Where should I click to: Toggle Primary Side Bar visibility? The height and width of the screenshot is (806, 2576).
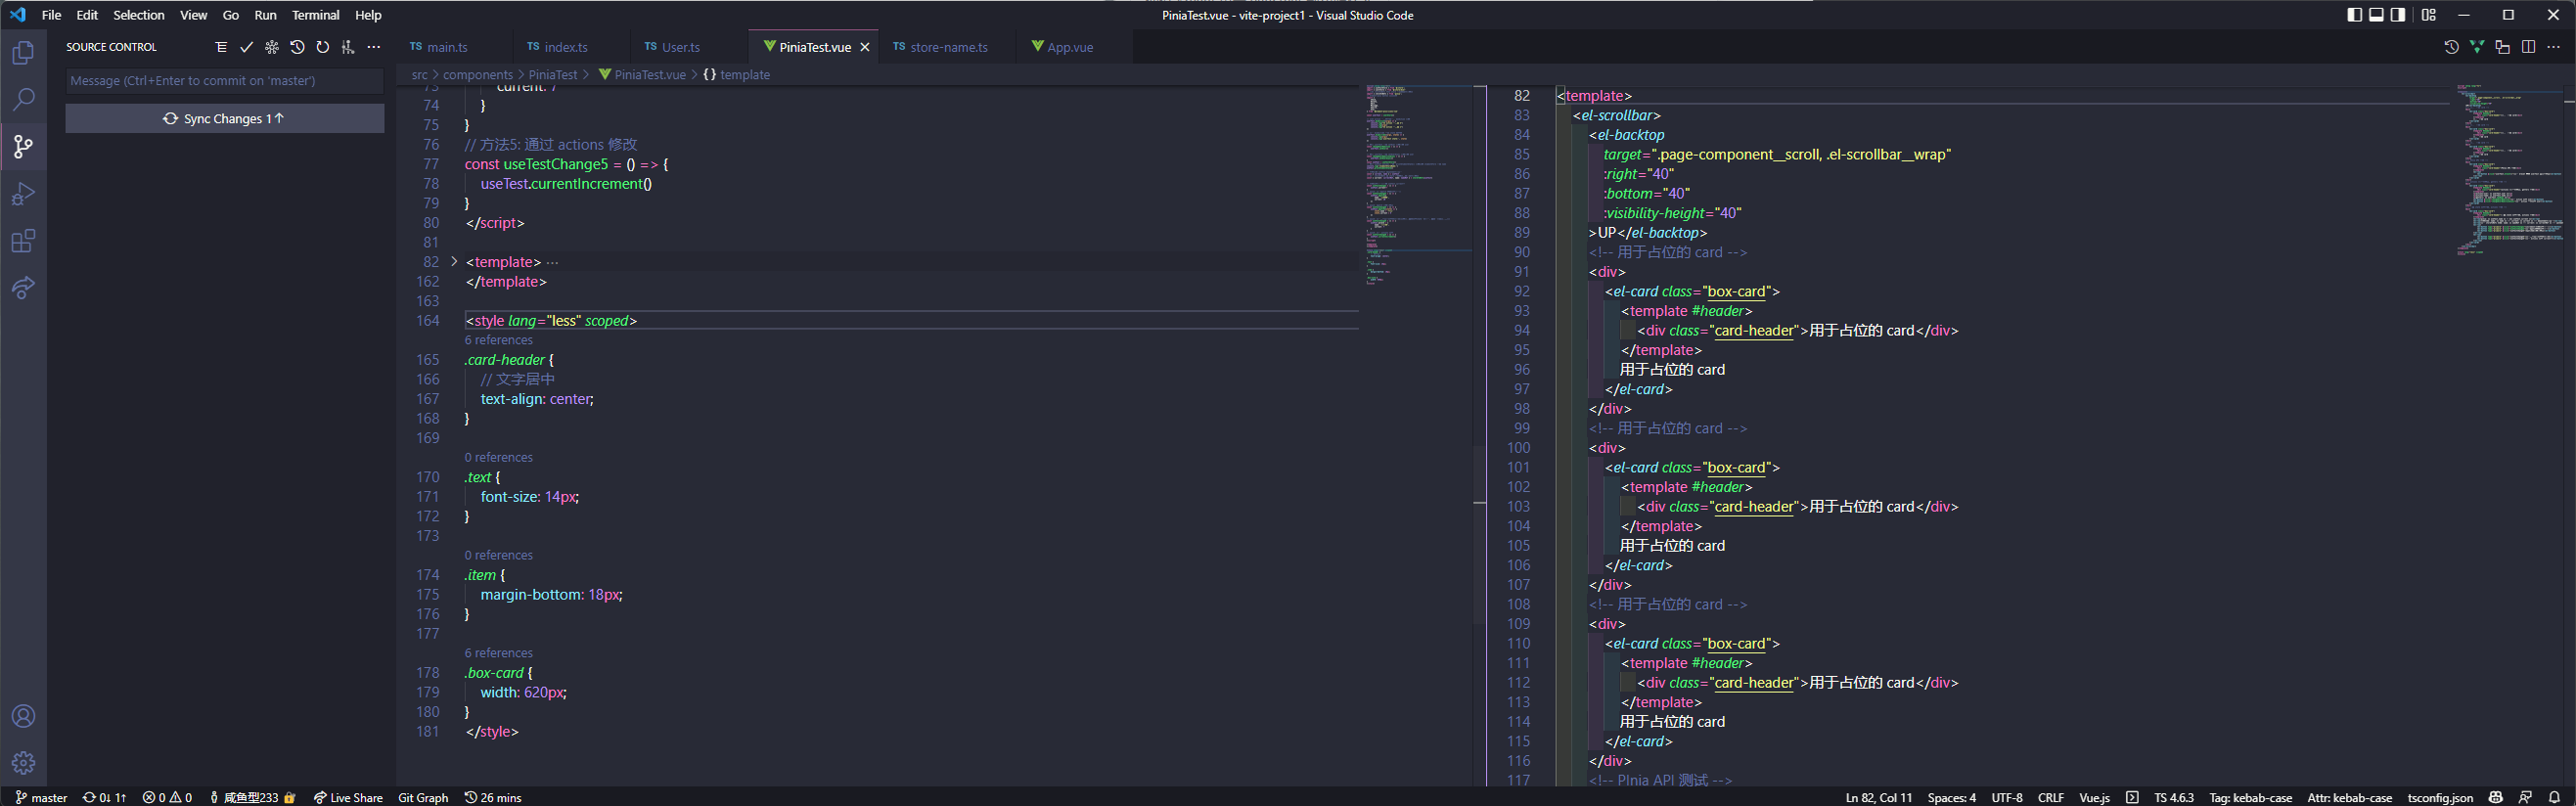[2354, 15]
